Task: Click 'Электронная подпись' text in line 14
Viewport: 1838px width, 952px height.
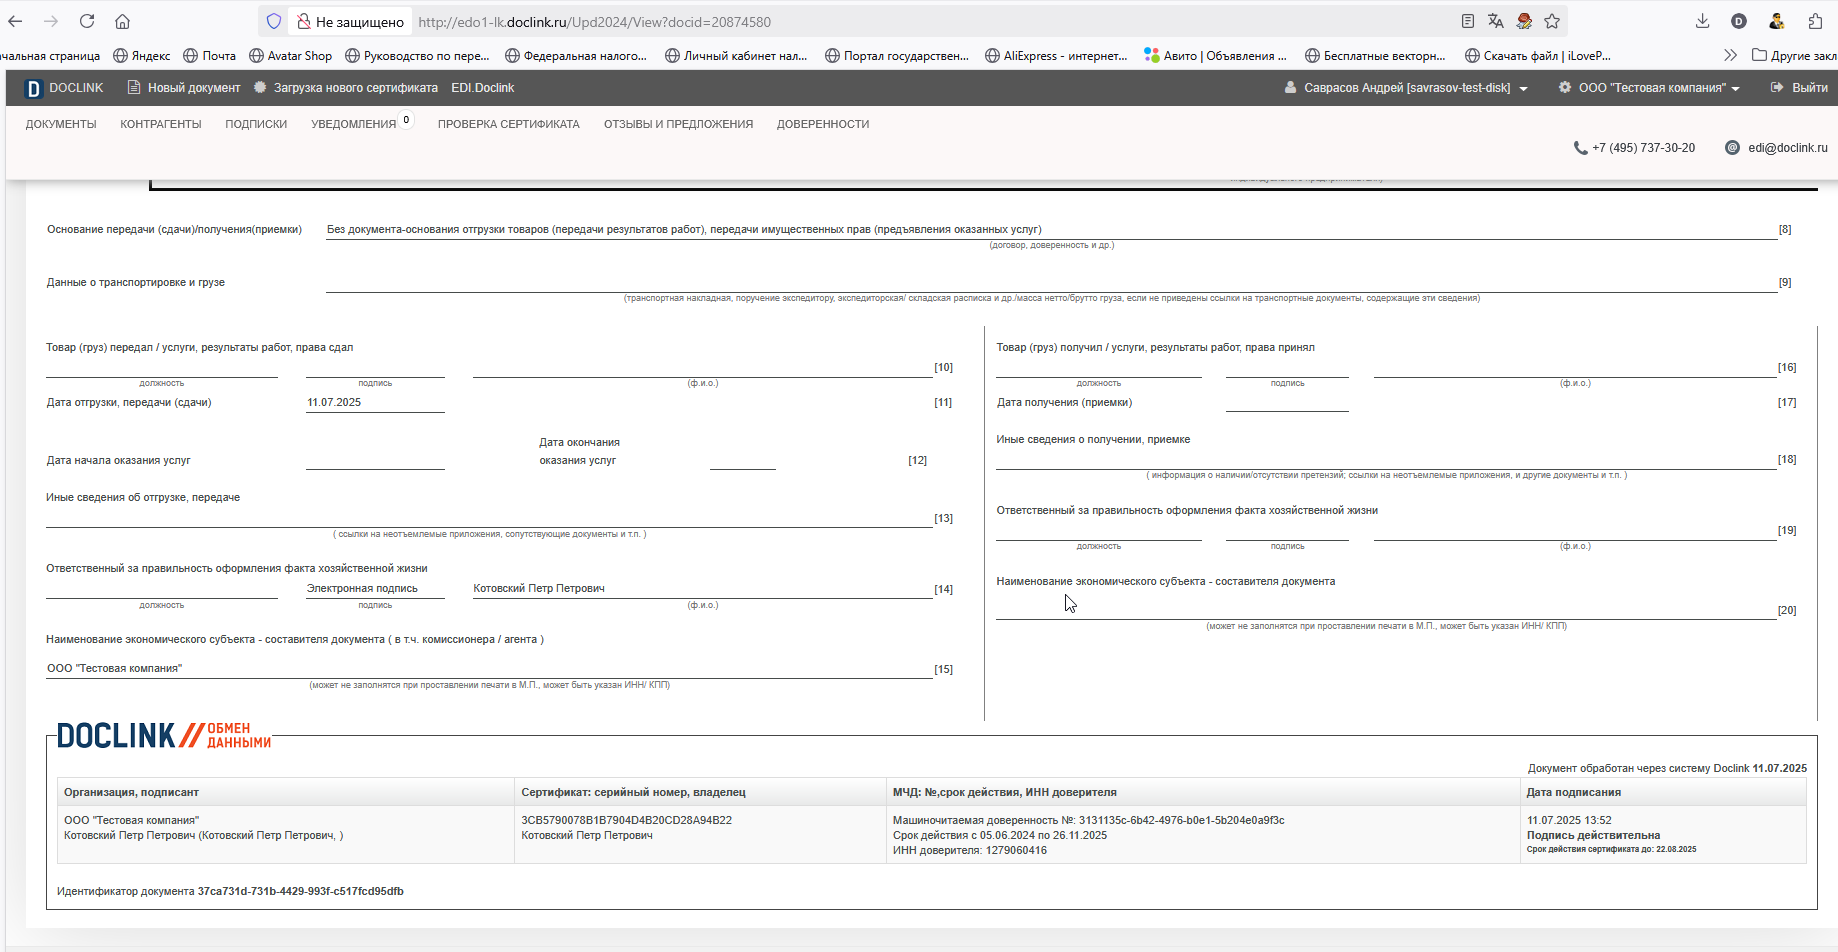Action: [362, 588]
